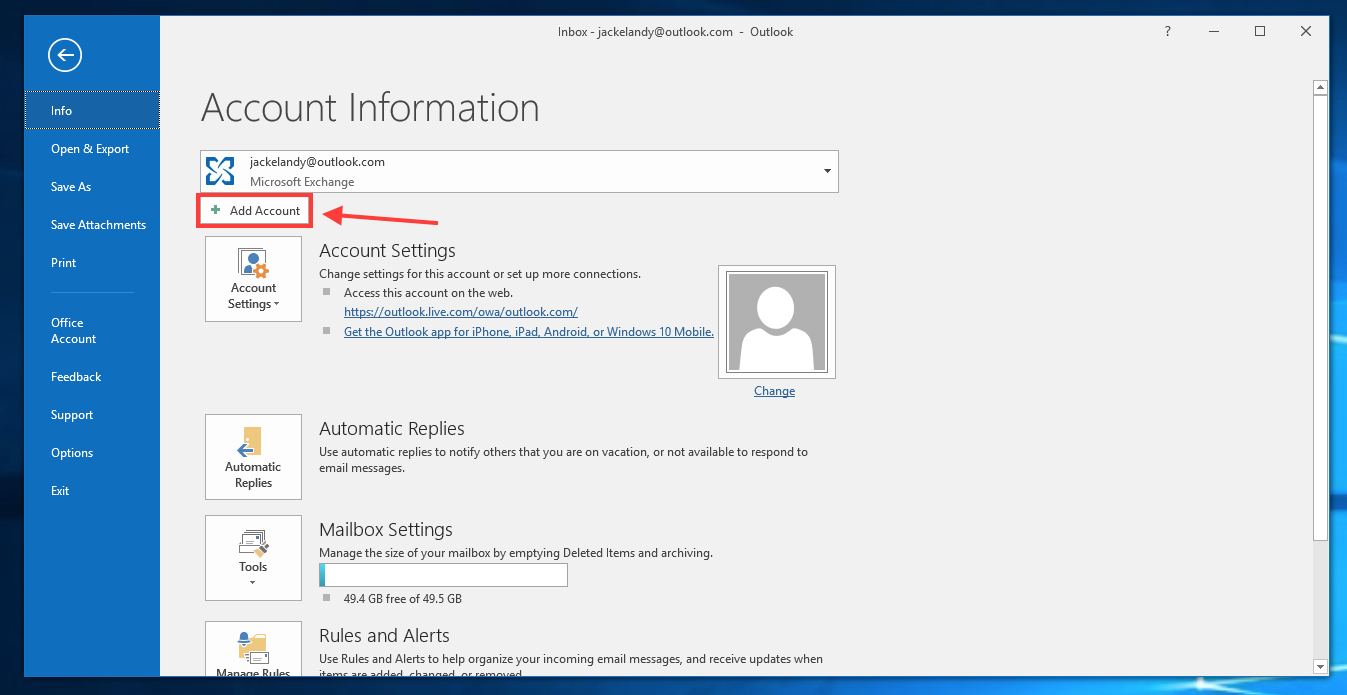
Task: Click the mailbox storage usage bar
Action: [x=443, y=575]
